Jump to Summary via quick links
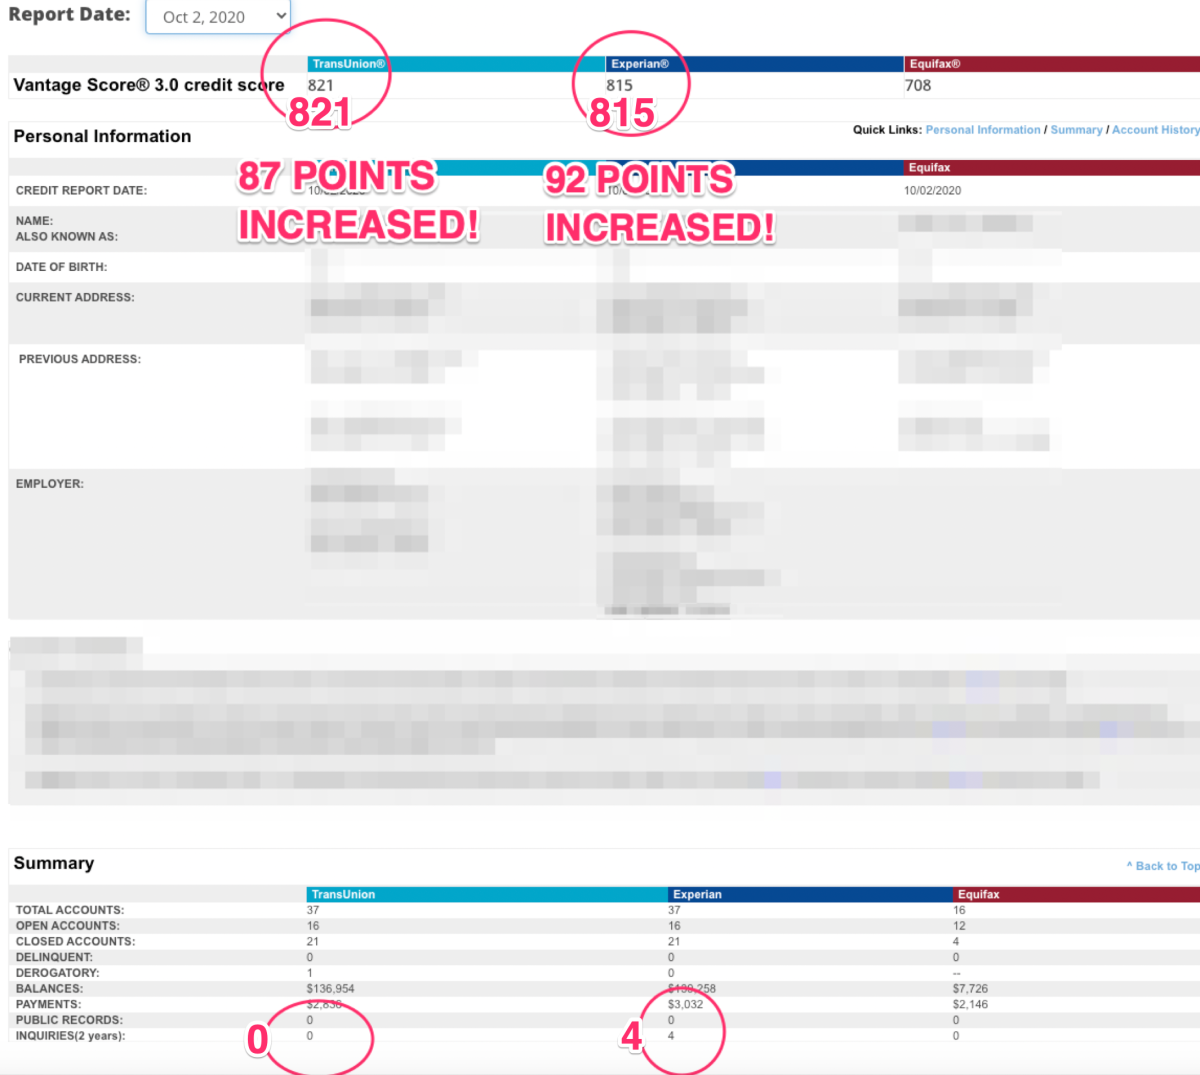This screenshot has width=1200, height=1075. (1076, 130)
